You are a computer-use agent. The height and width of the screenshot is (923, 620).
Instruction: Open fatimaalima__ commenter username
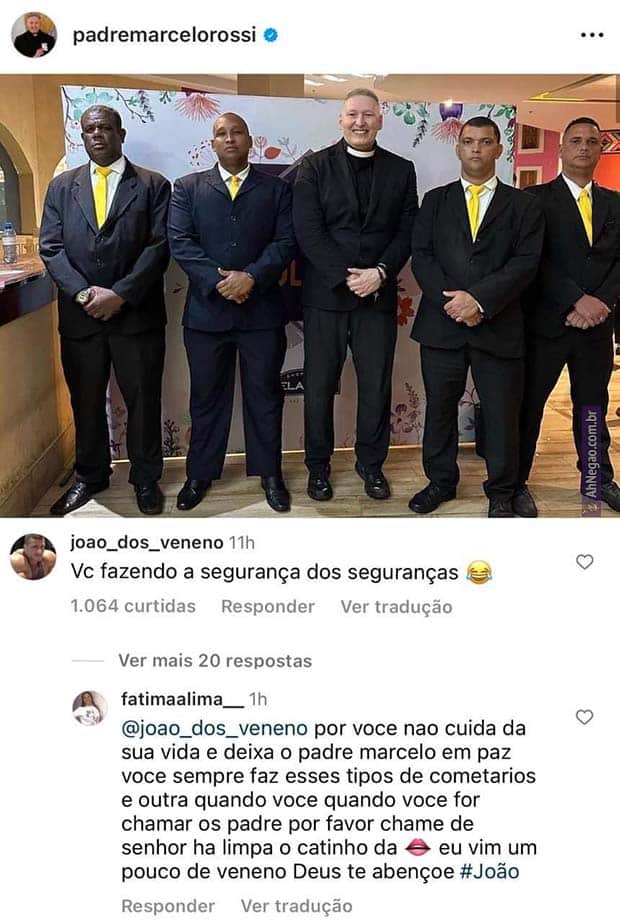(x=182, y=699)
